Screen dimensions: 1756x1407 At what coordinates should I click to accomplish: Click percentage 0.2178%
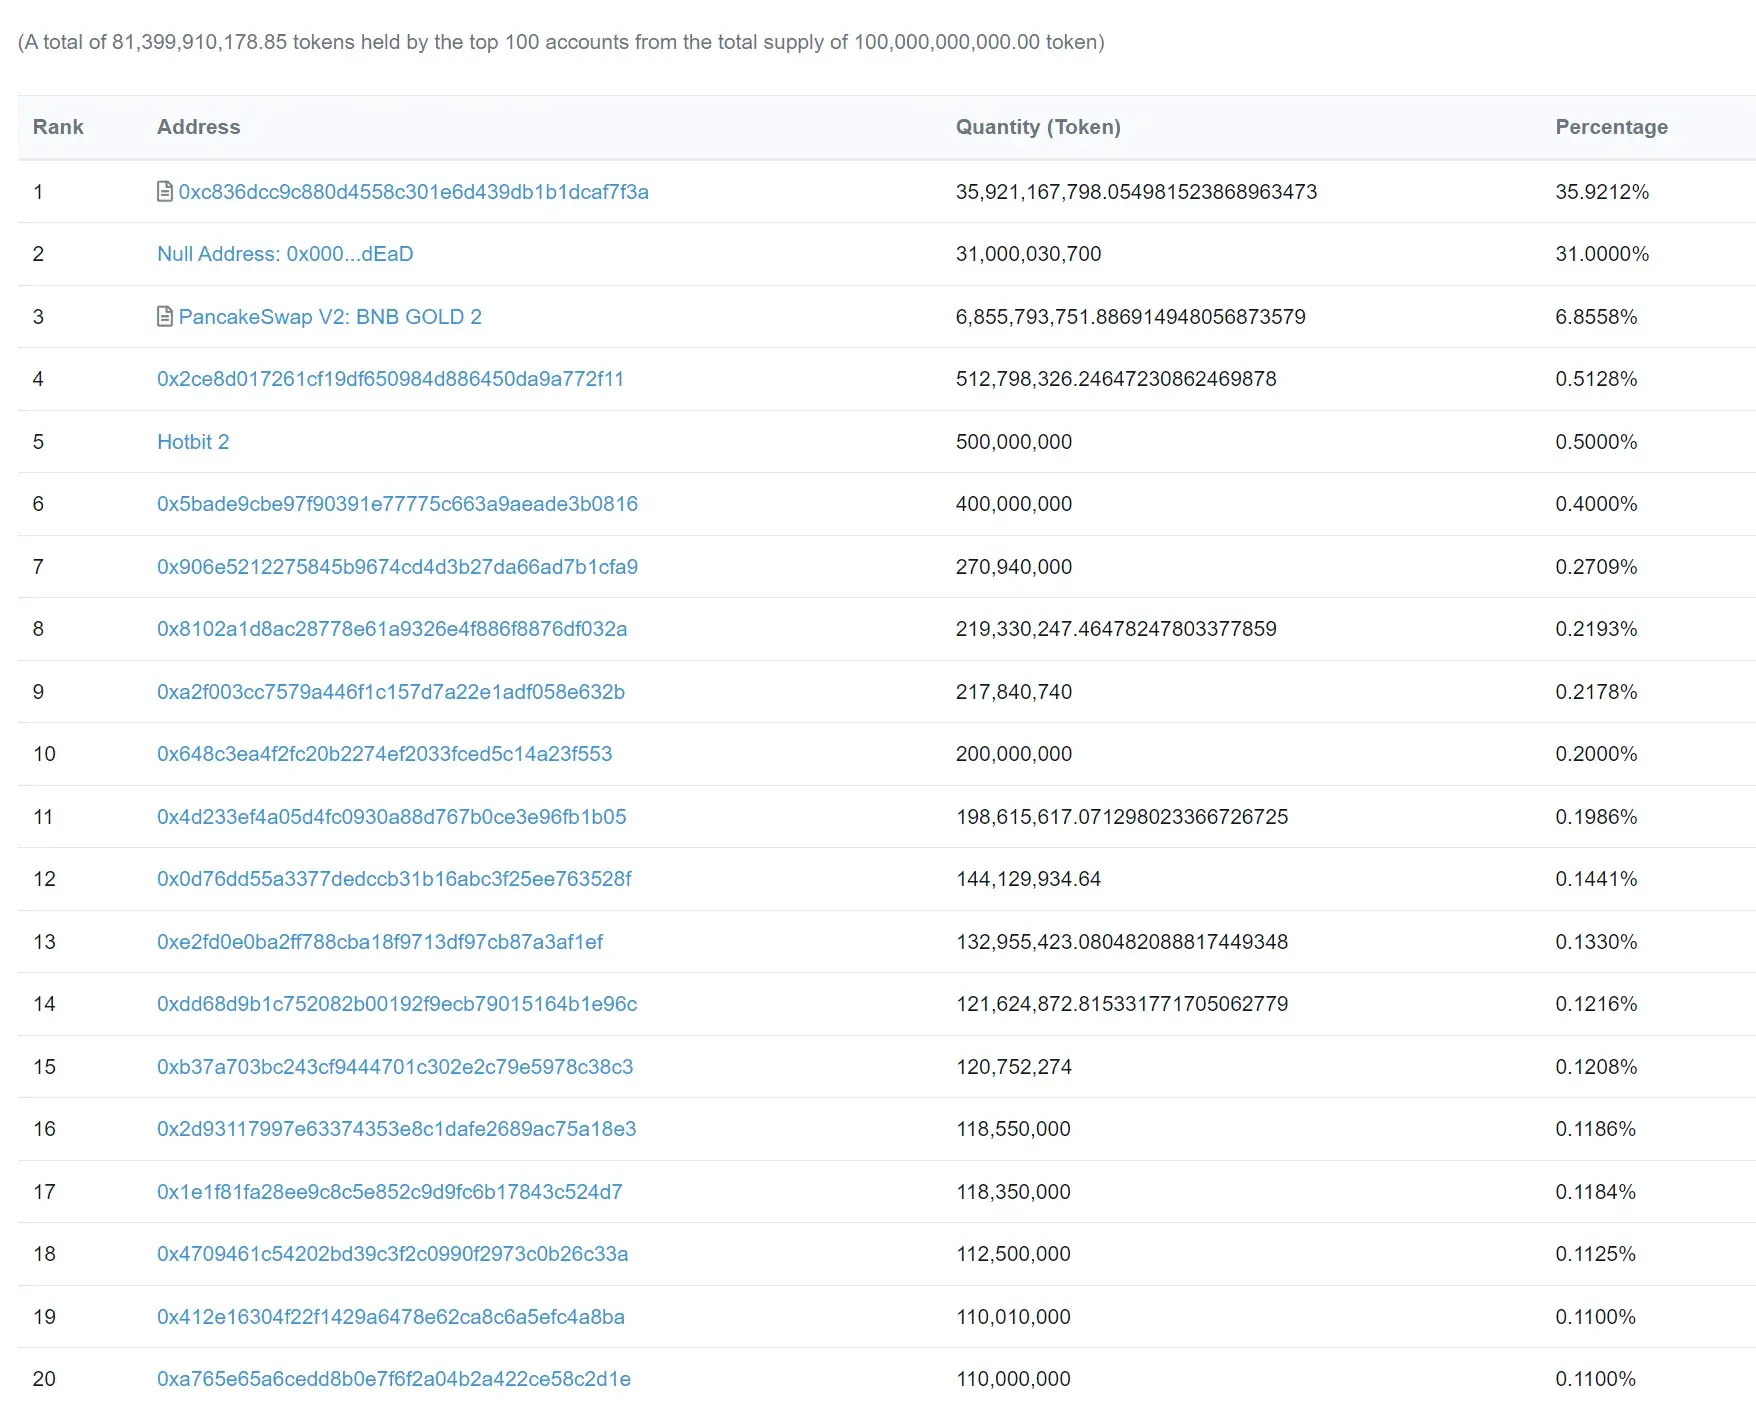tap(1596, 691)
